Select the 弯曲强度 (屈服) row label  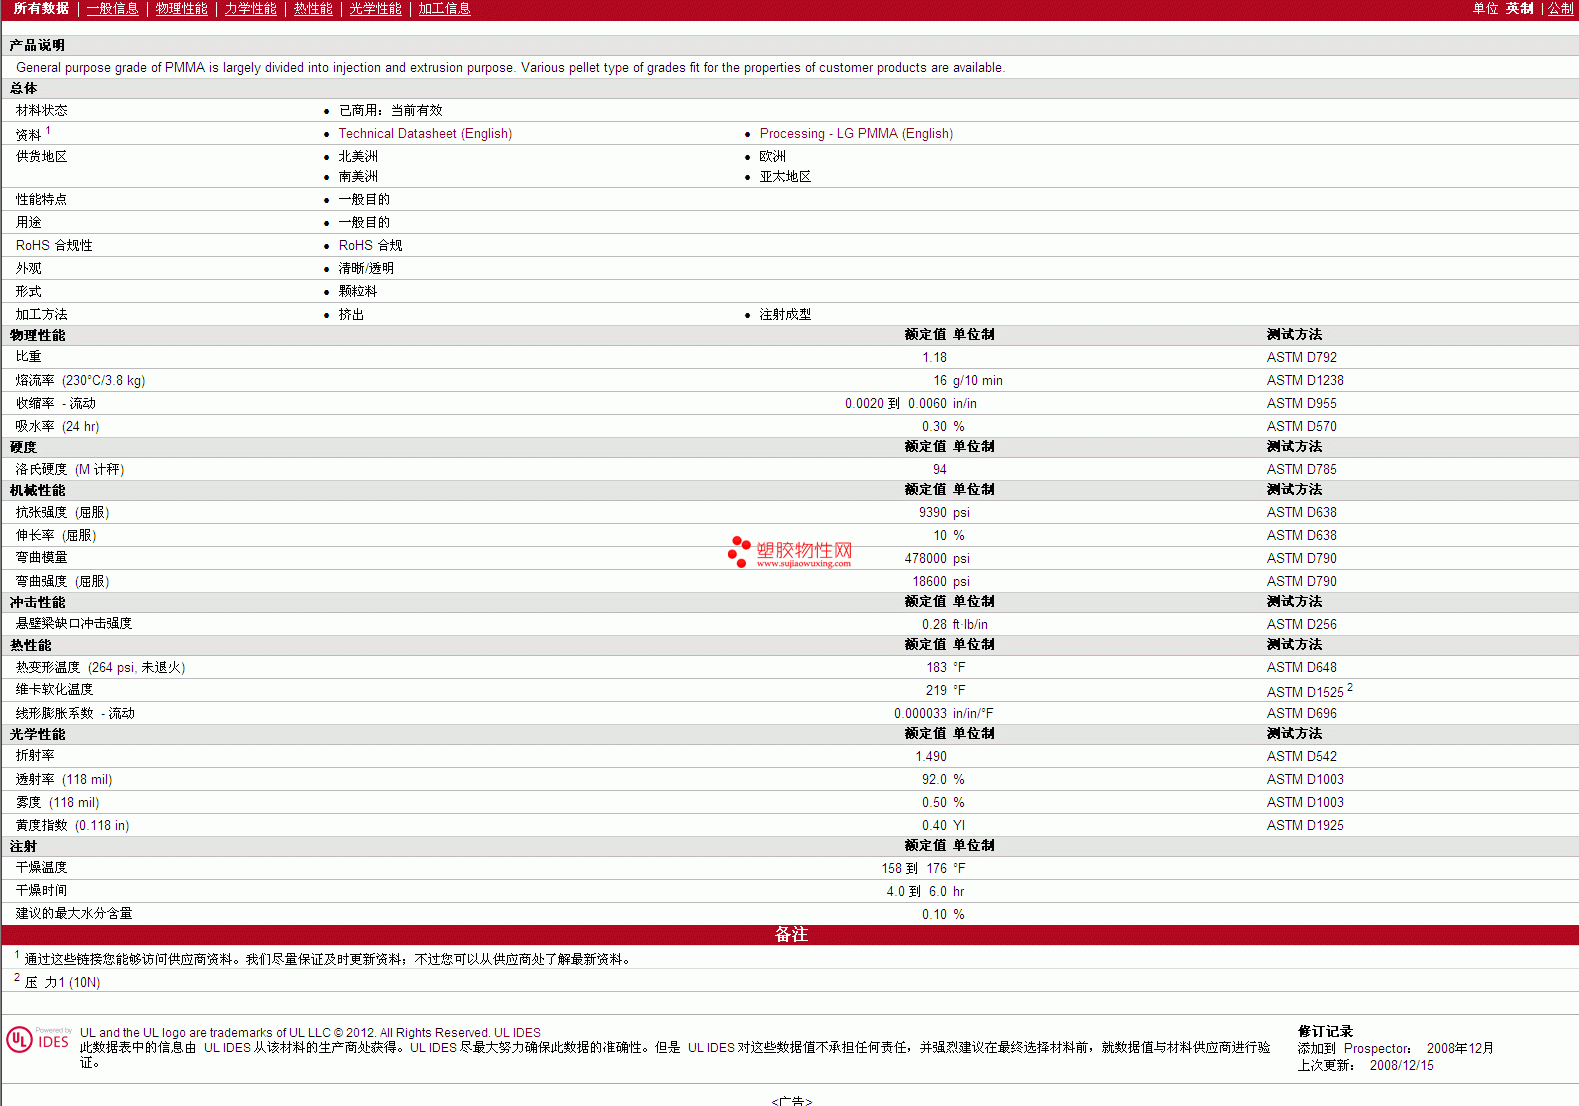62,582
